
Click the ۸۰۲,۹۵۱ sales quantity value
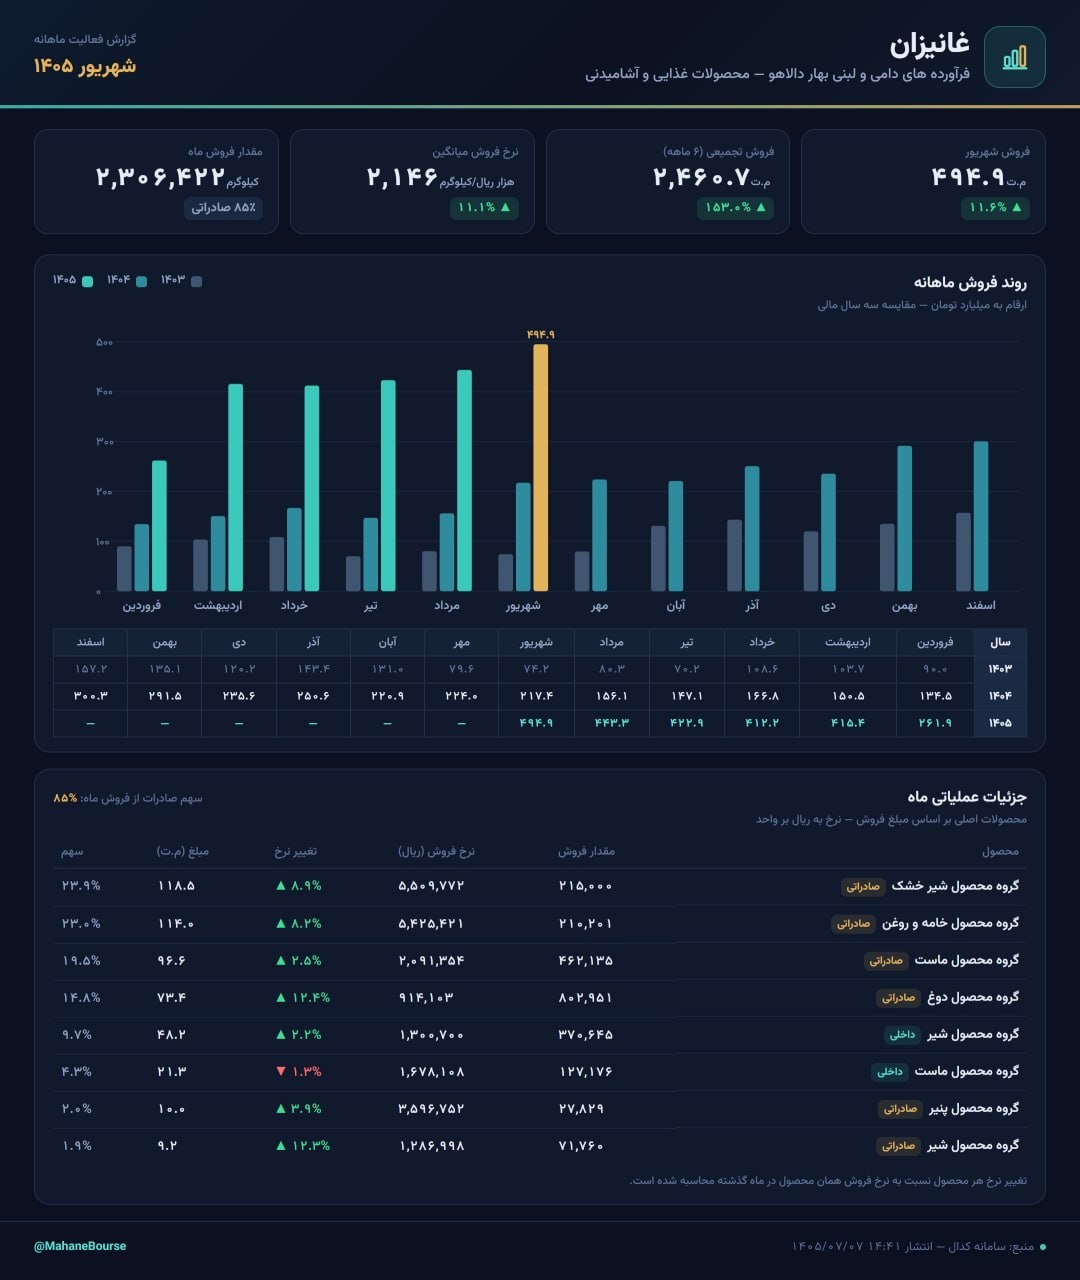click(585, 998)
